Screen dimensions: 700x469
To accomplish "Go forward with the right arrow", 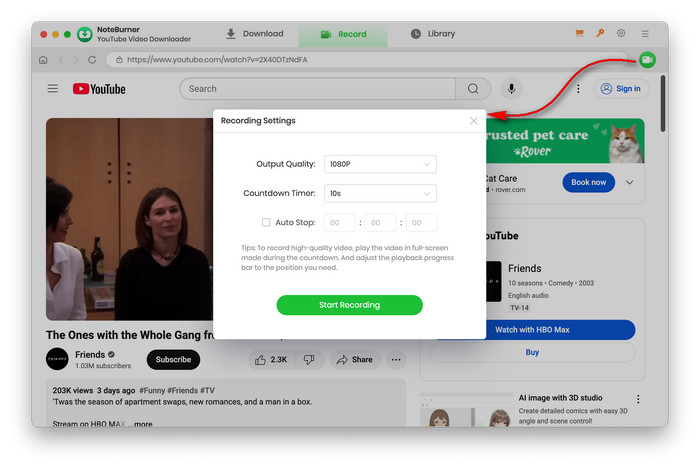I will pos(76,60).
